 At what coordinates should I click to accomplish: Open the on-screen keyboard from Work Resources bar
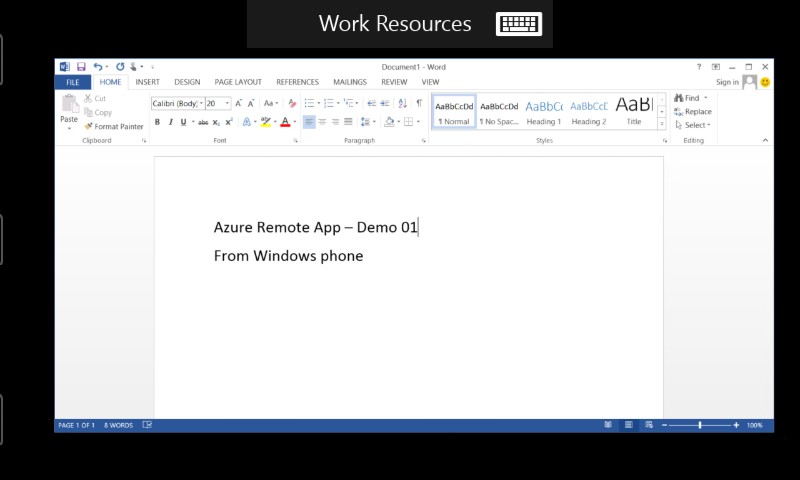518,24
